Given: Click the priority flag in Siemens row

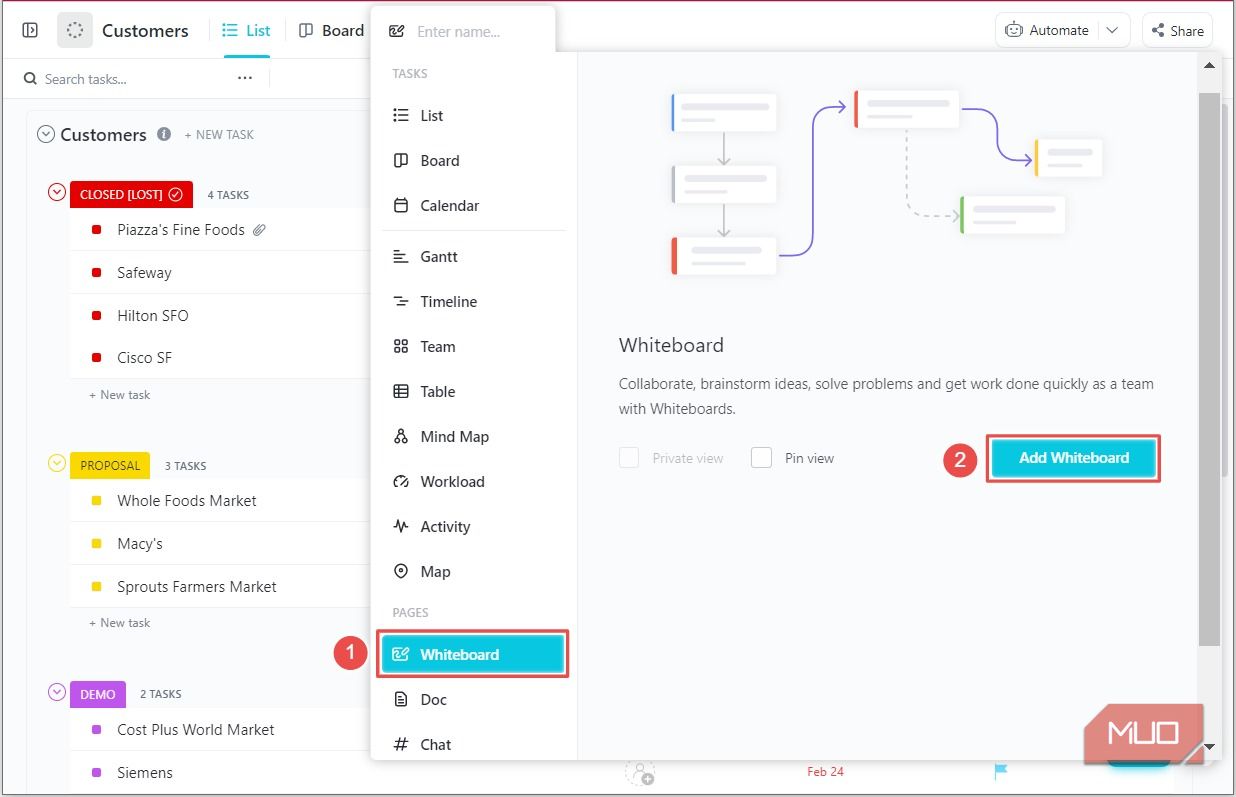Looking at the screenshot, I should 1001,771.
